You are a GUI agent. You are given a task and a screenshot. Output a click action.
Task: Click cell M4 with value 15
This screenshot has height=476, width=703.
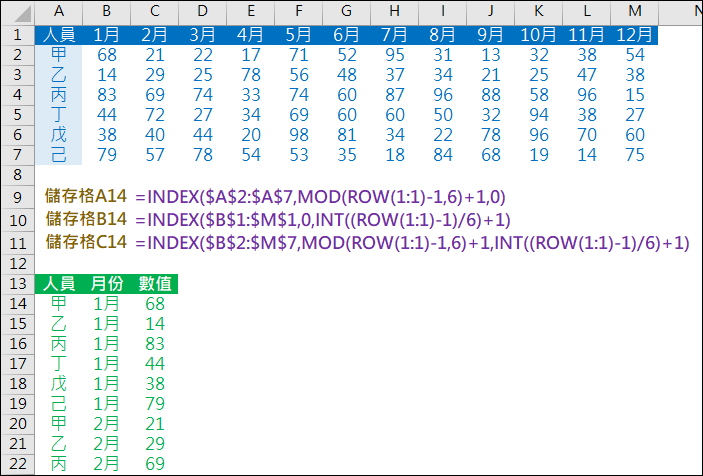point(634,95)
